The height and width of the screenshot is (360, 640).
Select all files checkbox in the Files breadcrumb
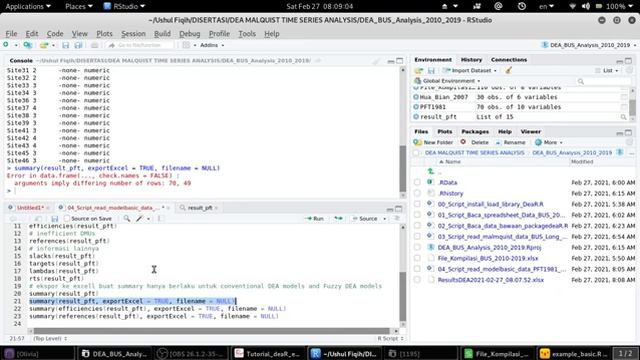[x=416, y=153]
